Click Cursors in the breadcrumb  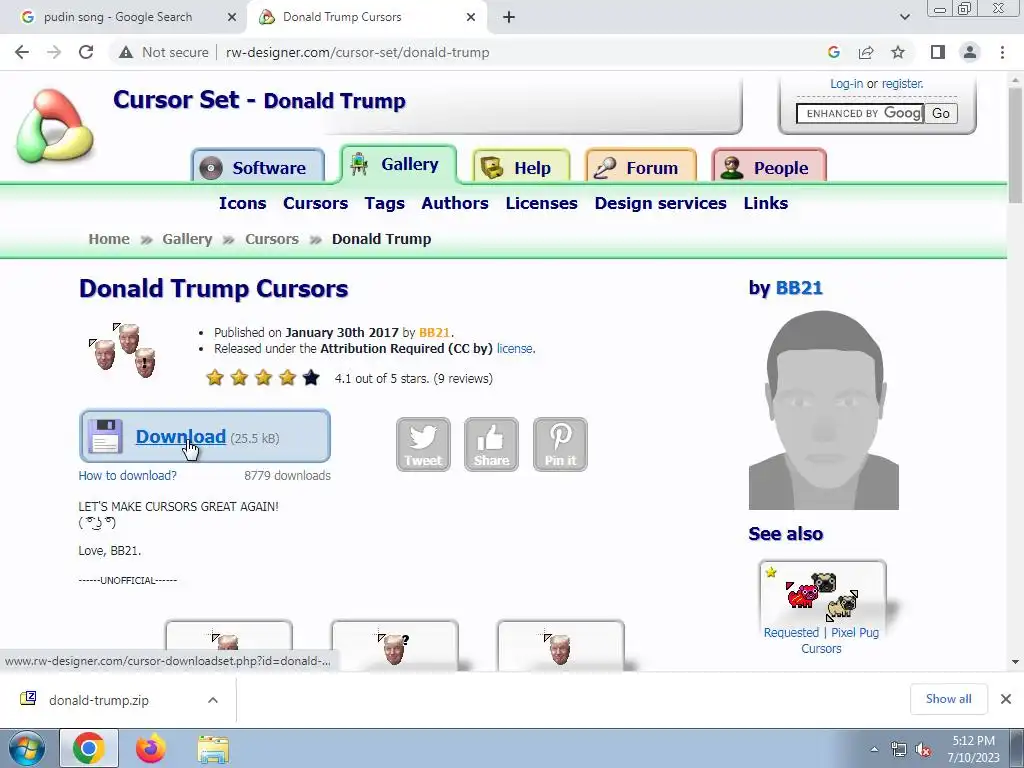click(x=272, y=239)
